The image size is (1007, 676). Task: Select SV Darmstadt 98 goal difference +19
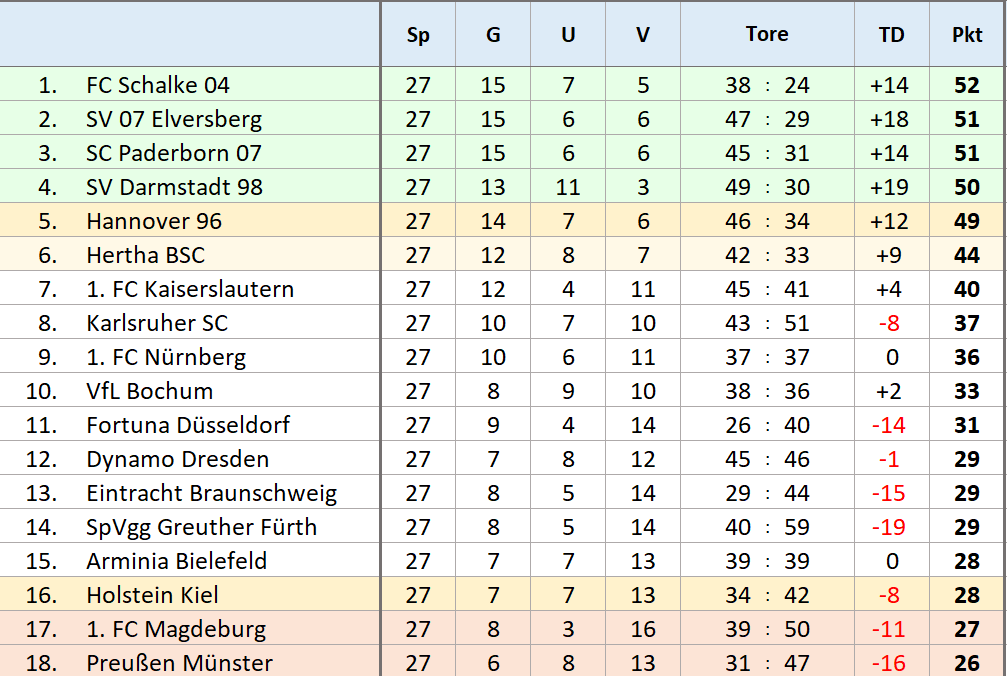coord(889,187)
